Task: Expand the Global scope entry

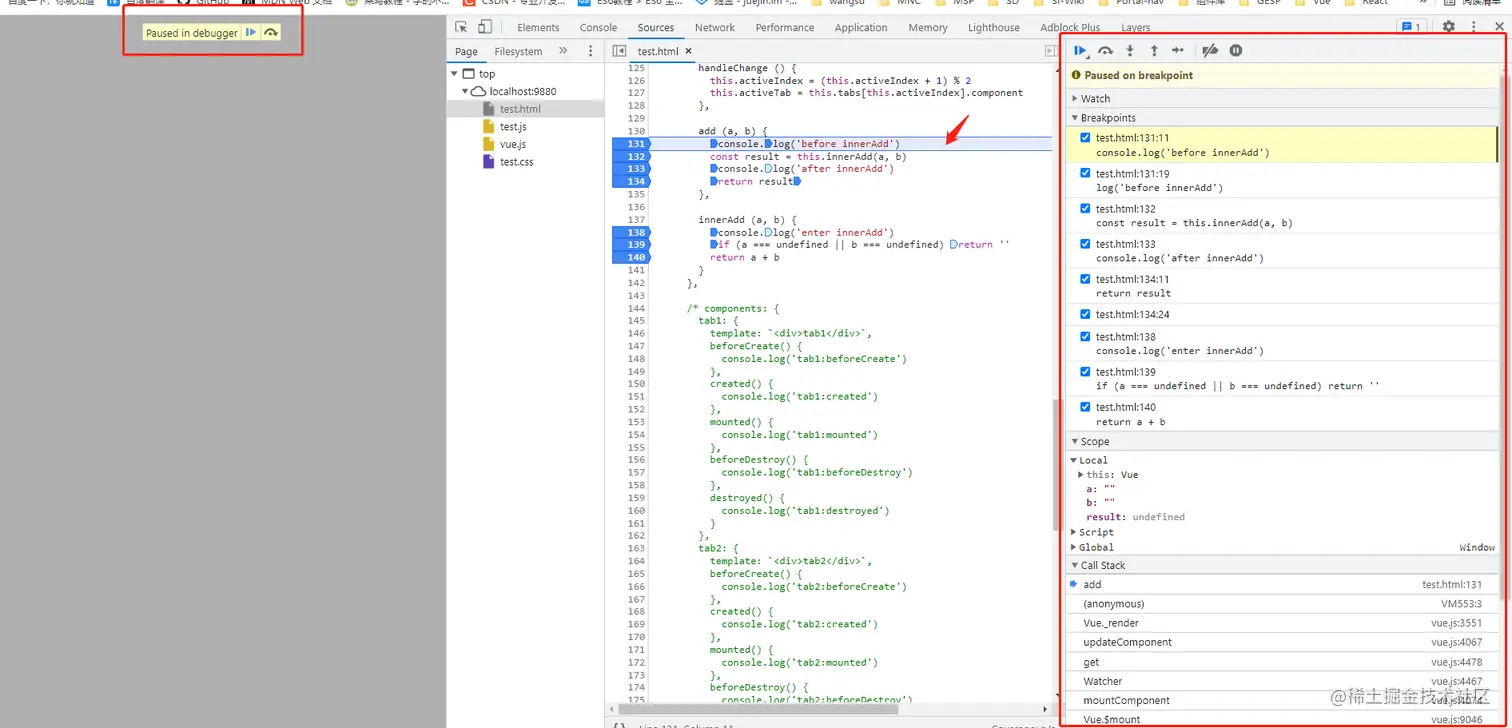Action: [x=1095, y=547]
